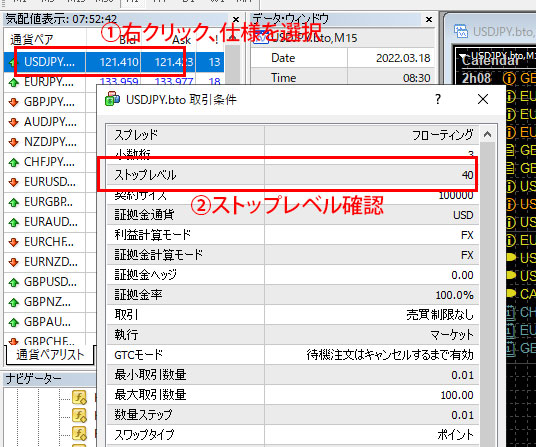536x447 pixels.
Task: Click the ストップレベル row label
Action: coord(145,175)
